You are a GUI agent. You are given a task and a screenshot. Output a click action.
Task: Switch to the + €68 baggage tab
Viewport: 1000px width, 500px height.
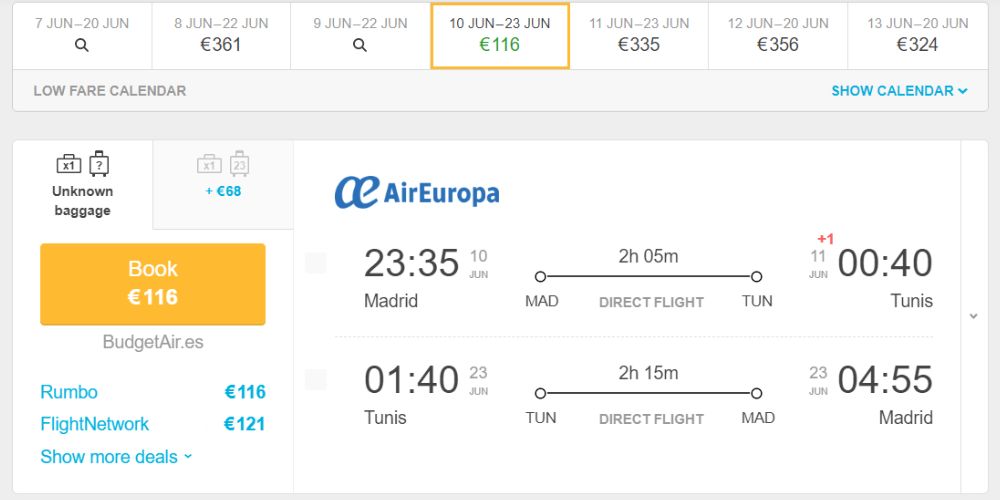(x=223, y=185)
